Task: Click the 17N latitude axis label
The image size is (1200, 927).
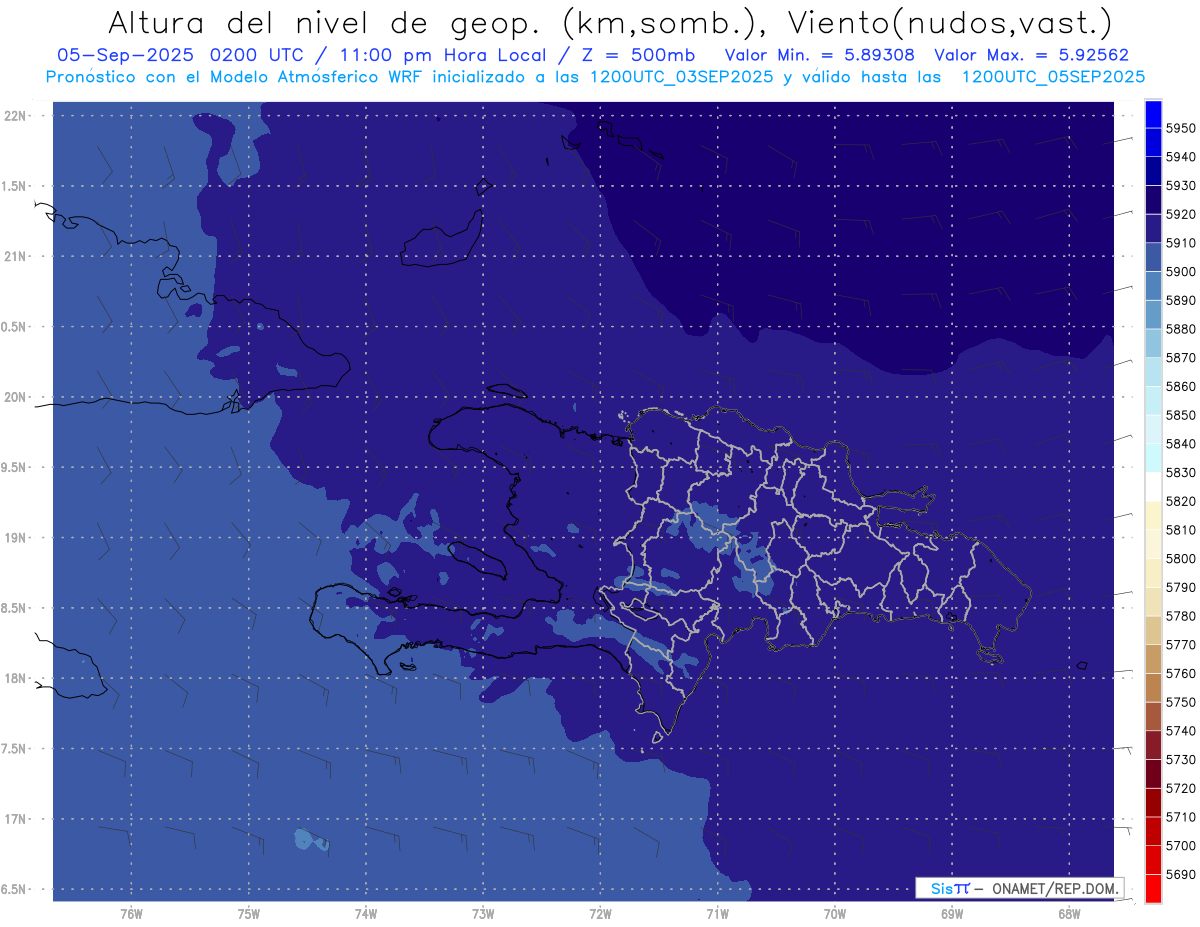Action: click(15, 819)
